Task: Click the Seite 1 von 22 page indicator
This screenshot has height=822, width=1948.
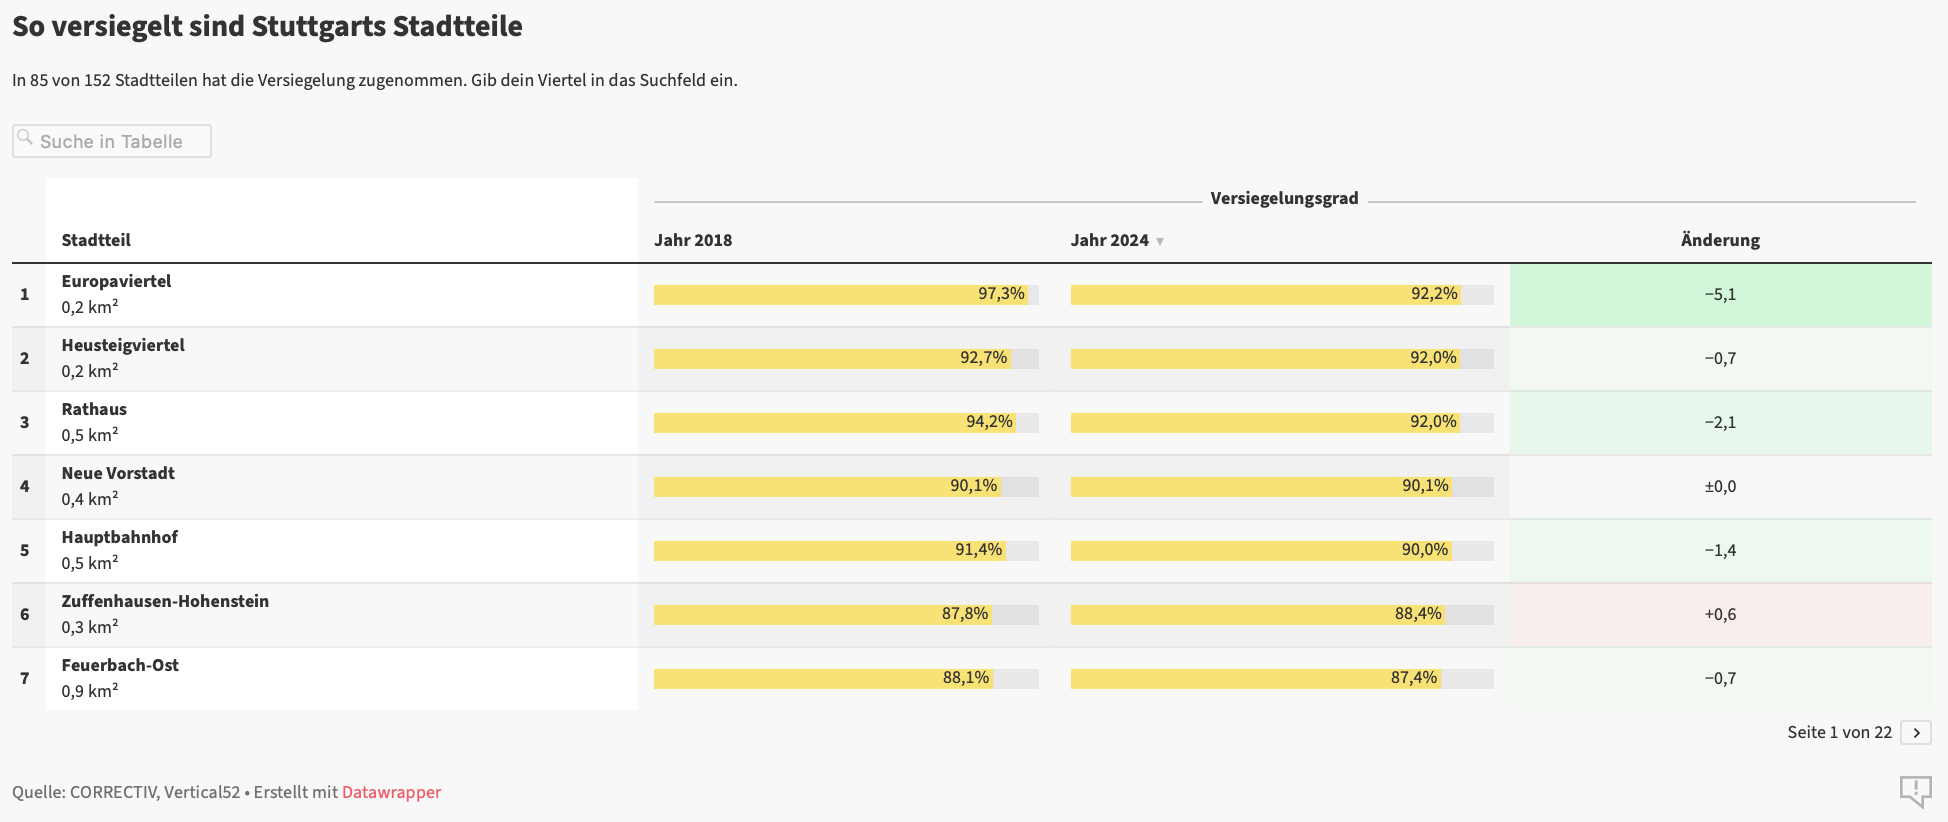Action: (x=1839, y=732)
